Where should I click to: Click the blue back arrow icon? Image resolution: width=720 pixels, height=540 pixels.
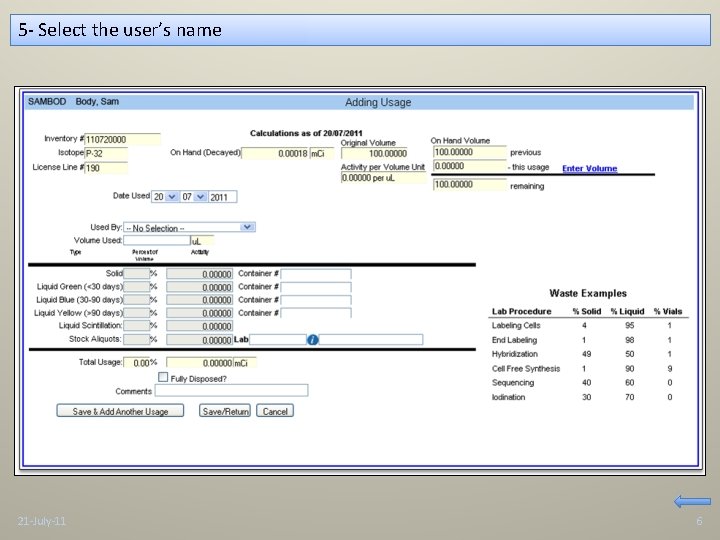pyautogui.click(x=692, y=501)
